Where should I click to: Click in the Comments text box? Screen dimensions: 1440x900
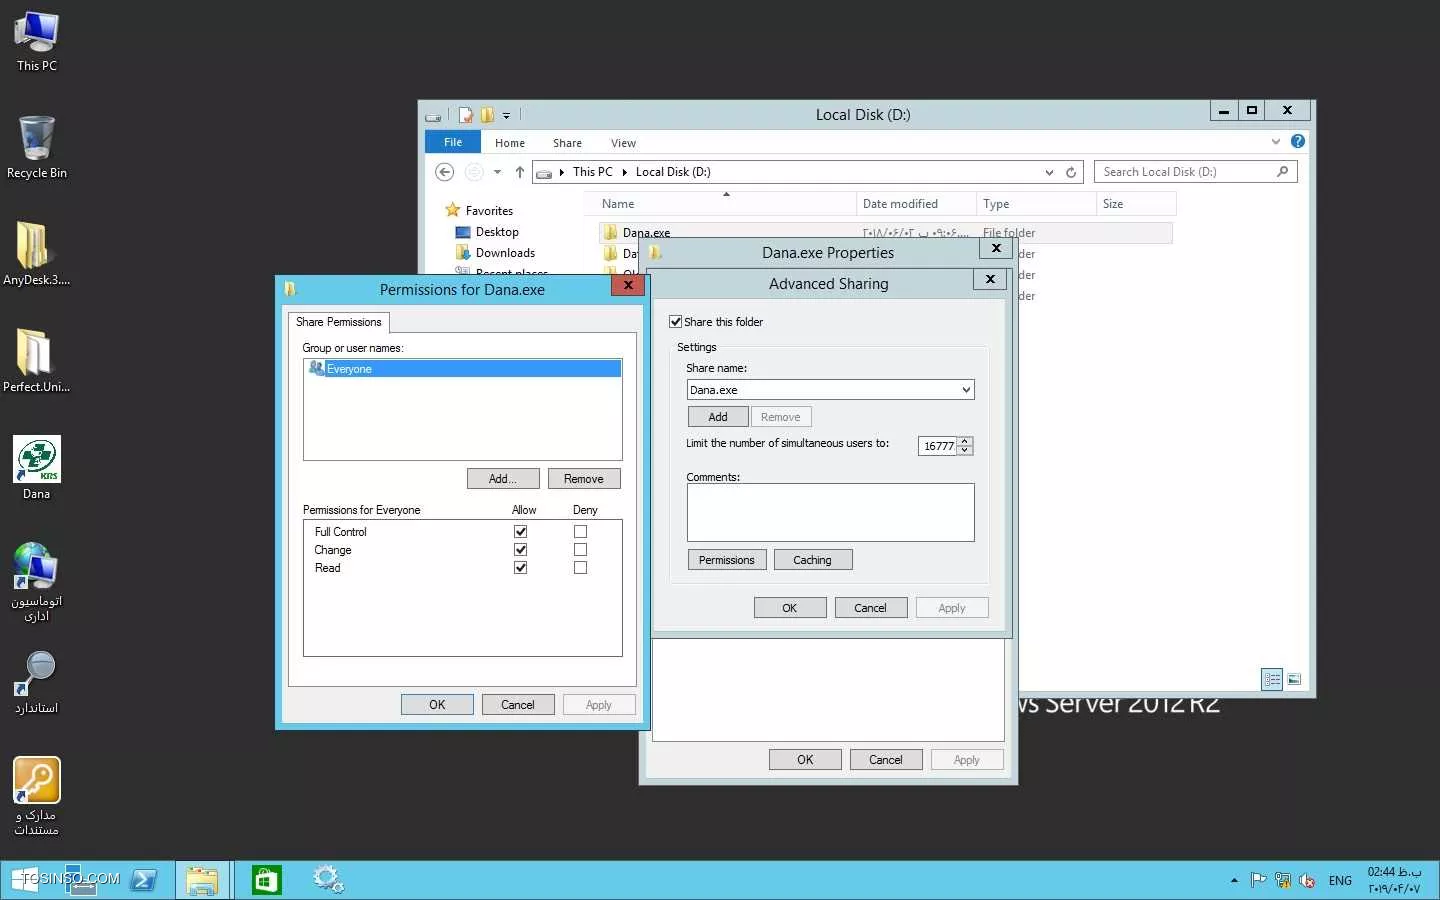click(830, 512)
